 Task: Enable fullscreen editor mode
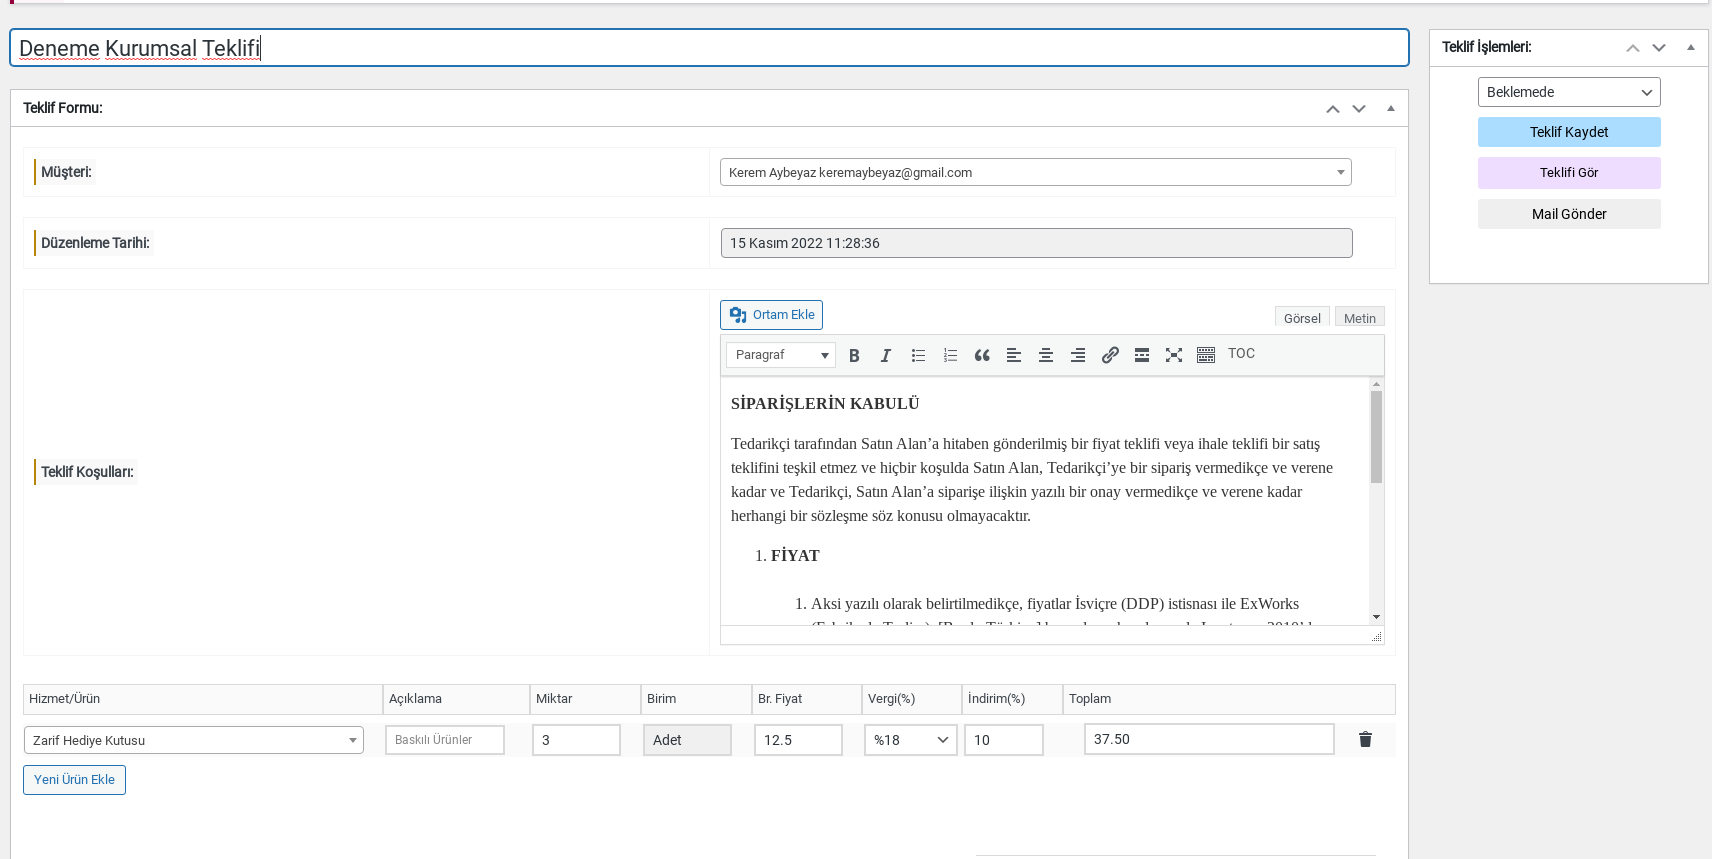click(1174, 355)
